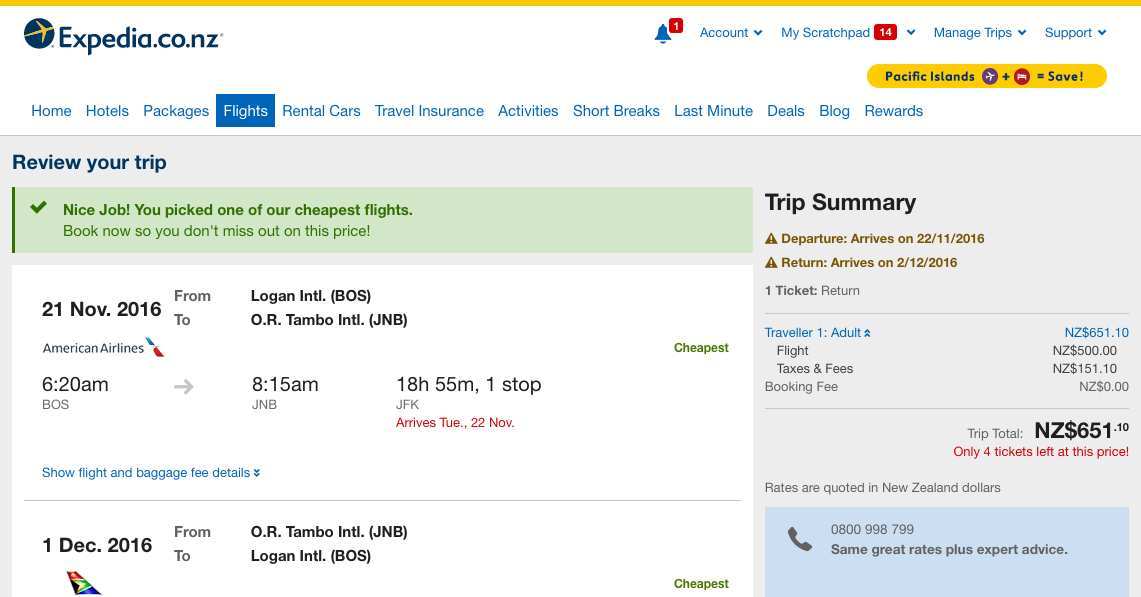Click the green checkmark icon
This screenshot has height=597, width=1141.
39,208
